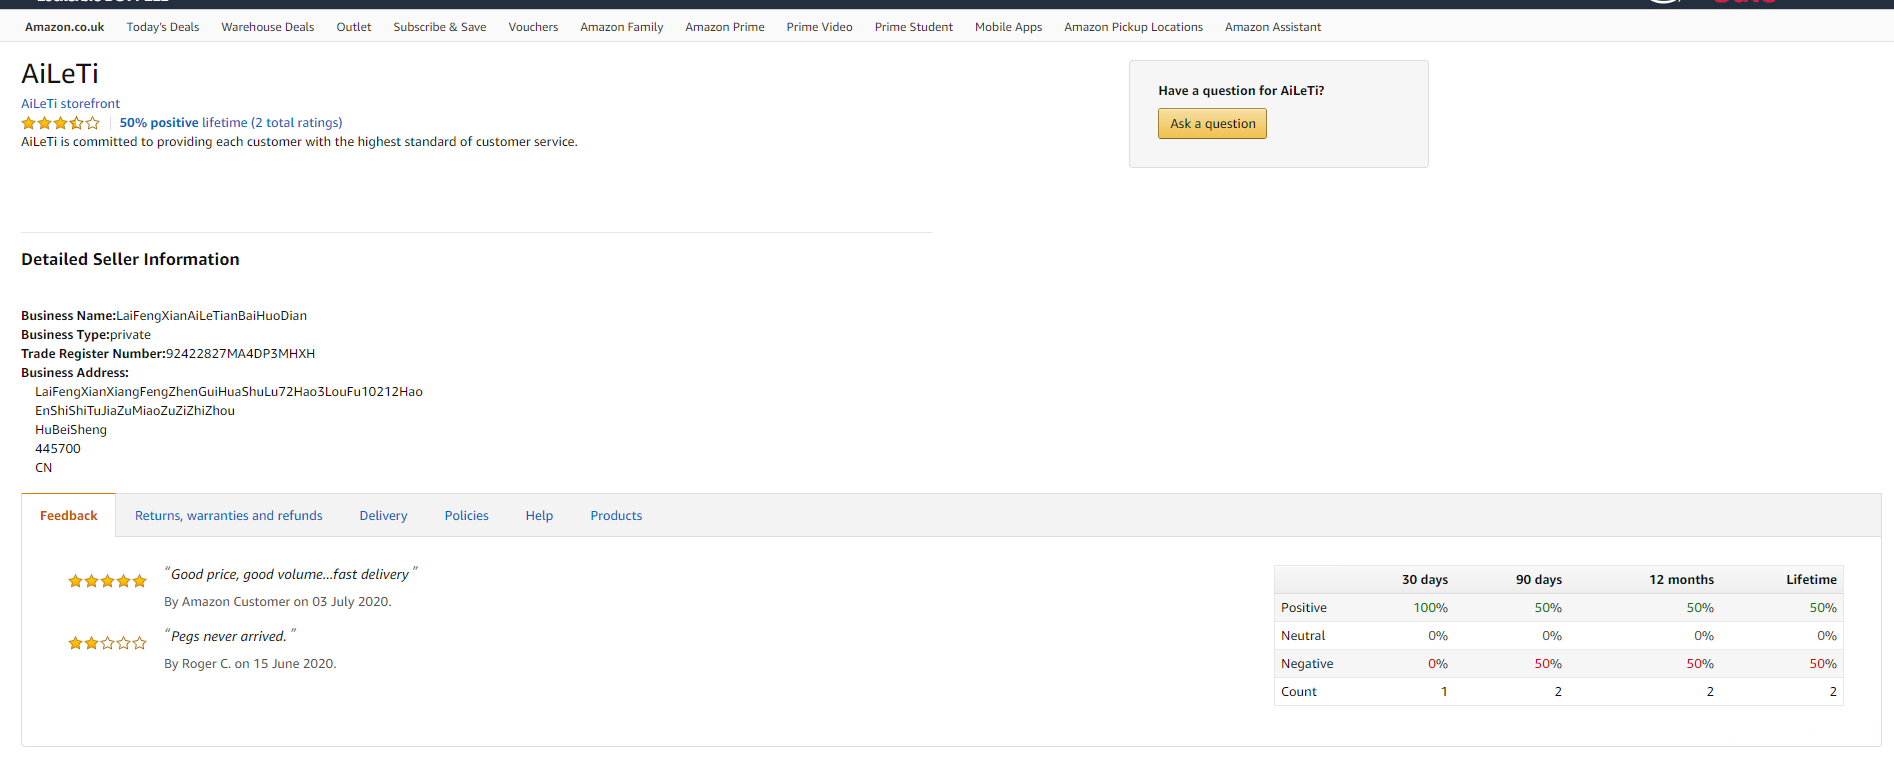The height and width of the screenshot is (764, 1894).
Task: Open the AiLeTi storefront link
Action: pos(70,104)
